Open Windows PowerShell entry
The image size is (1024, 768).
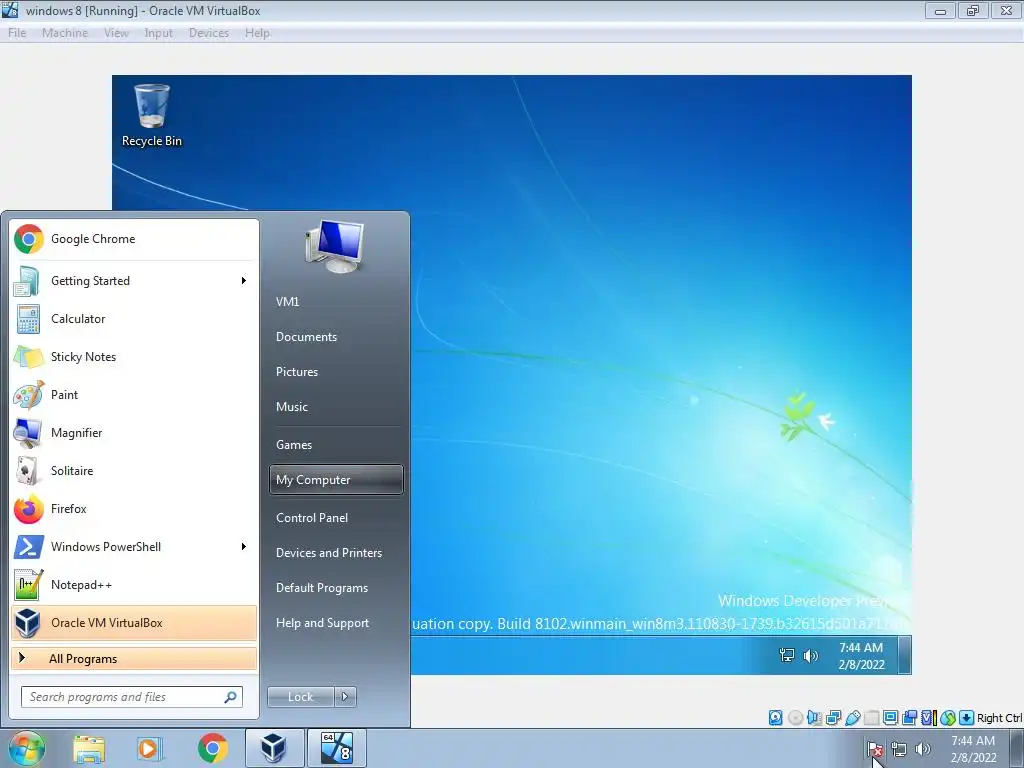click(x=134, y=547)
